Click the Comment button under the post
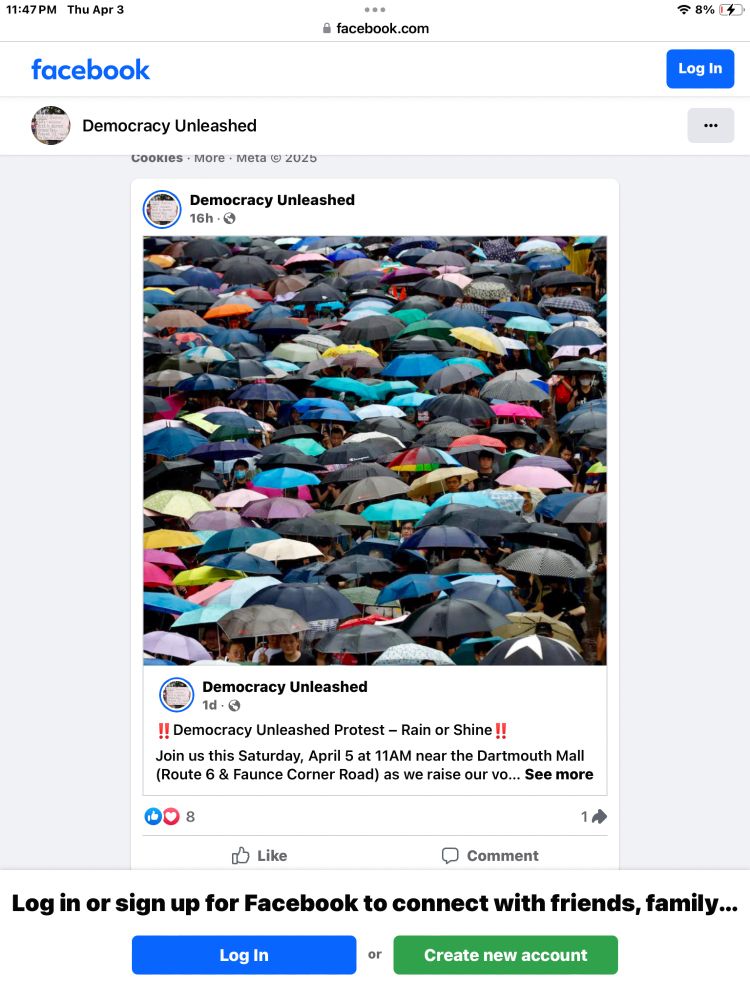 point(490,855)
